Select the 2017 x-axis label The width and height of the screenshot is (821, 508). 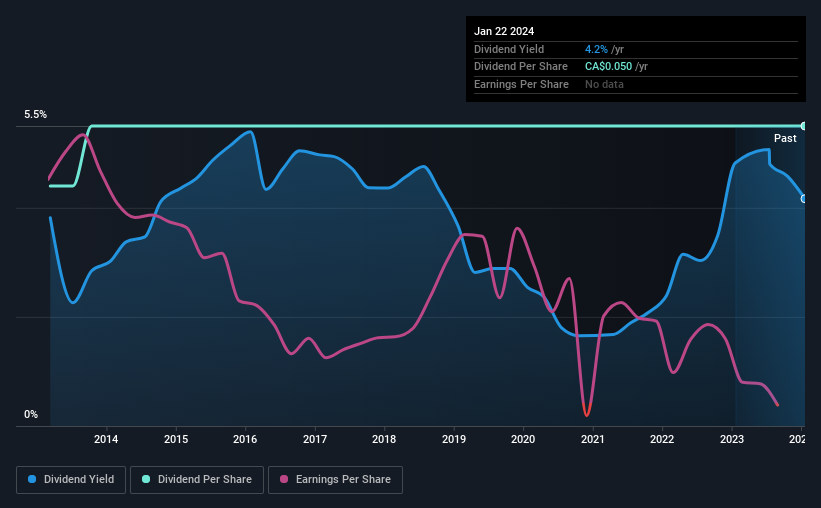point(315,439)
